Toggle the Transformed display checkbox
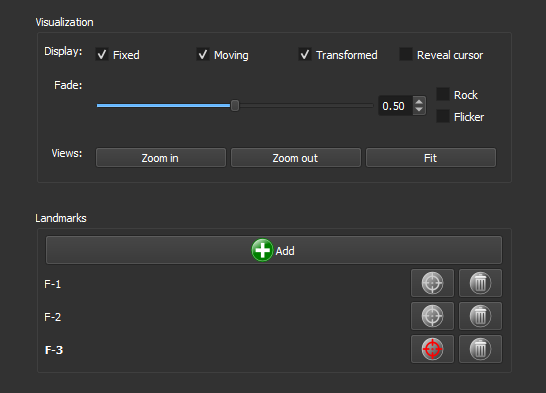 (305, 54)
